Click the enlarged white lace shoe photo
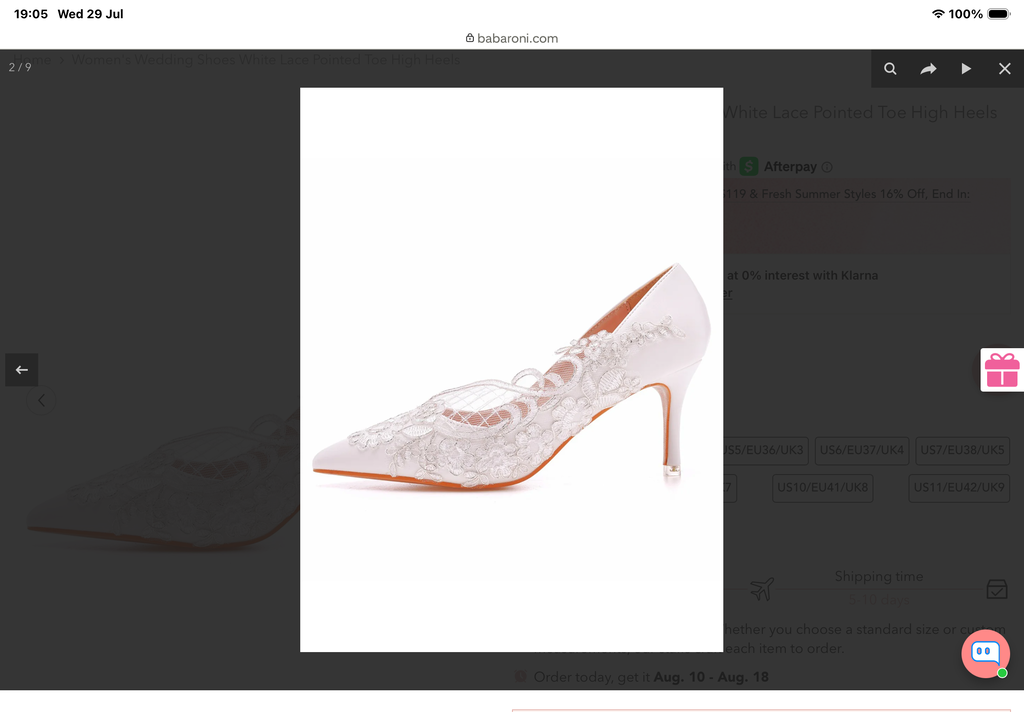The image size is (1024, 712). point(511,370)
